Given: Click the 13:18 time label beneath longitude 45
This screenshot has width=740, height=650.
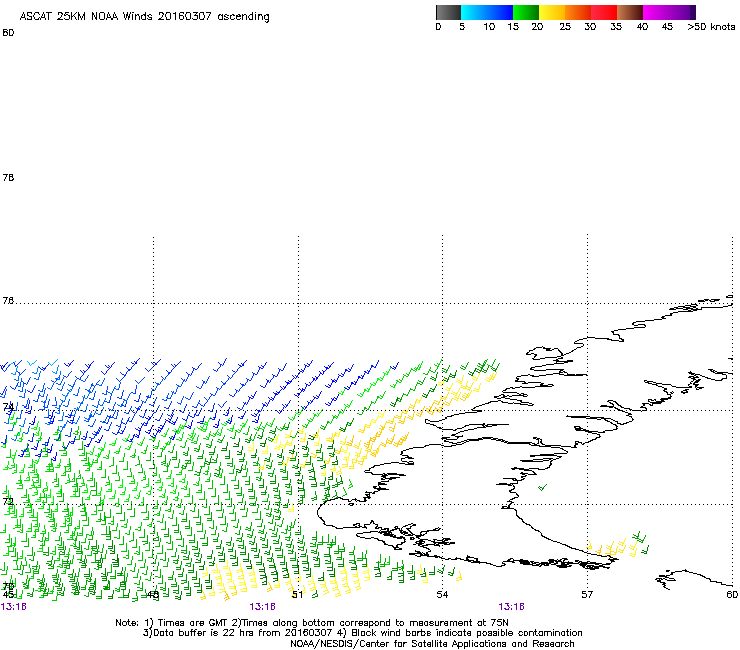Looking at the screenshot, I should (x=14, y=607).
